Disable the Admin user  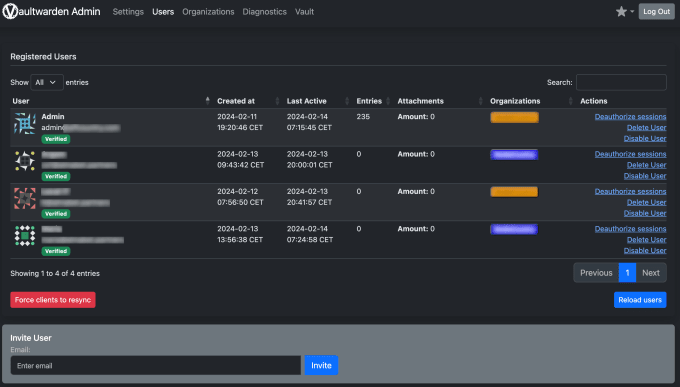tap(645, 138)
